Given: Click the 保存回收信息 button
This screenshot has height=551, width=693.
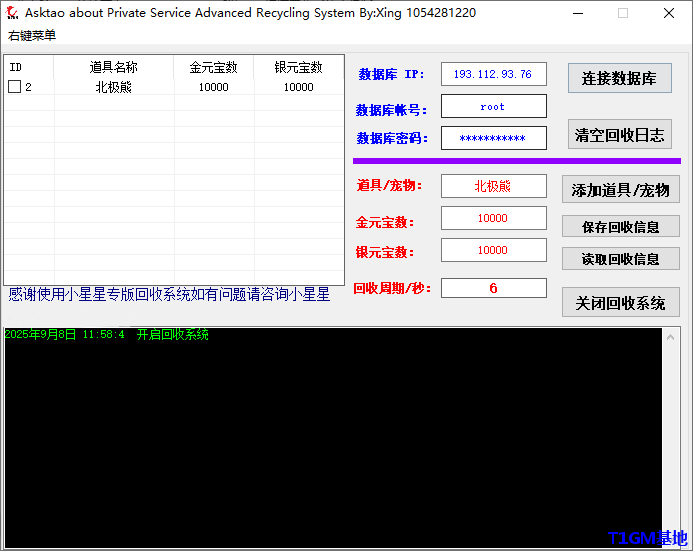Looking at the screenshot, I should coord(621,227).
